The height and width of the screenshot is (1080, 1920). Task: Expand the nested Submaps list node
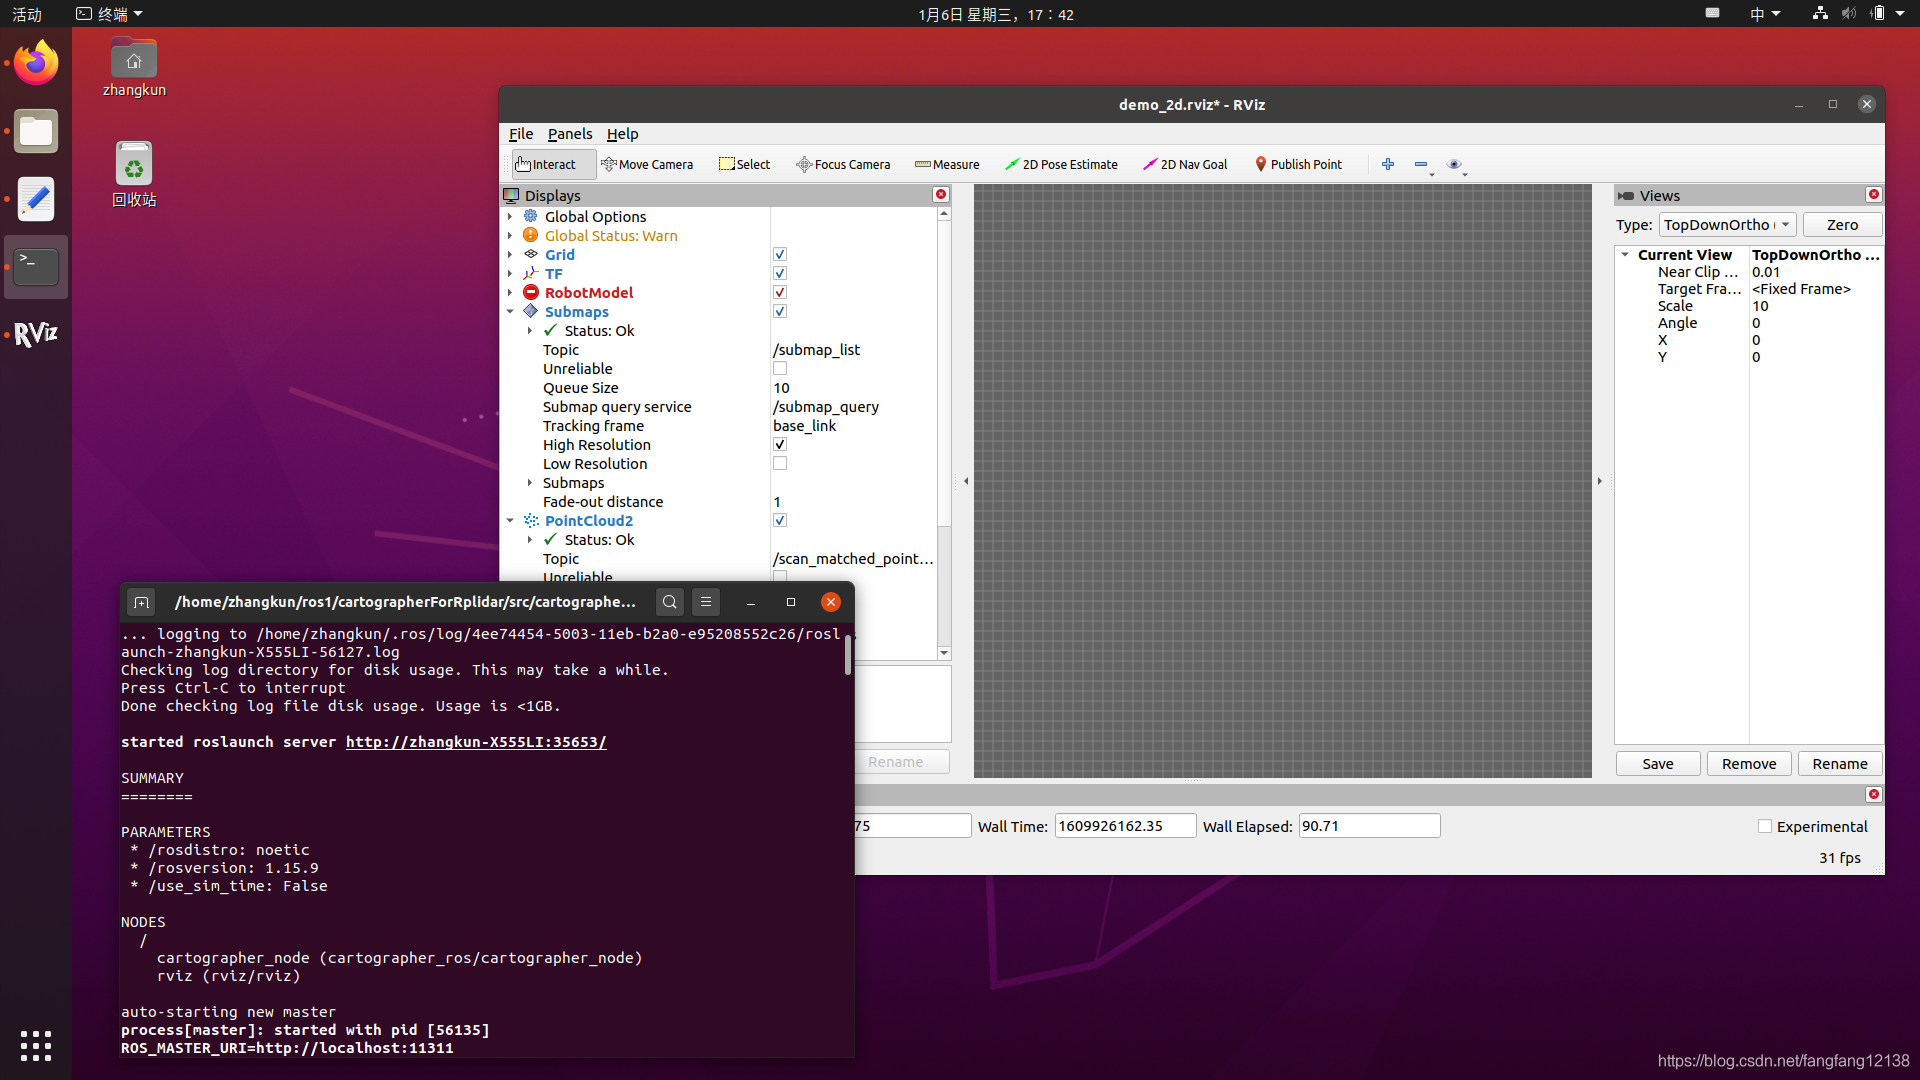[530, 482]
